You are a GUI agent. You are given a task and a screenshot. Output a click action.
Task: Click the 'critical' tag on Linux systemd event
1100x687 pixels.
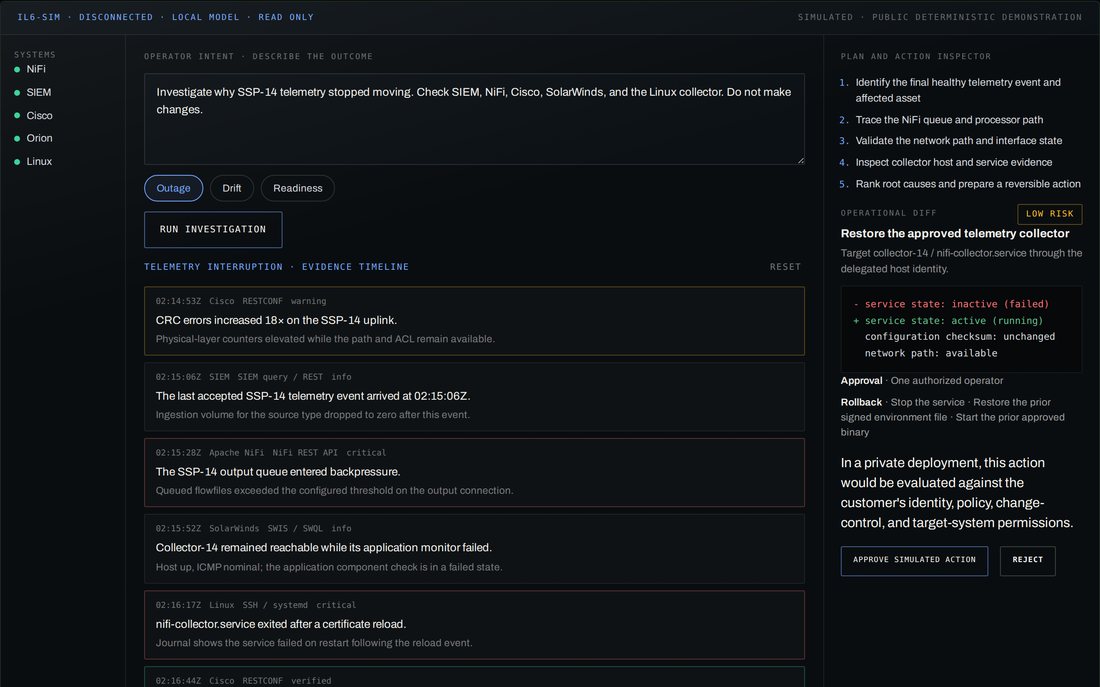click(336, 605)
